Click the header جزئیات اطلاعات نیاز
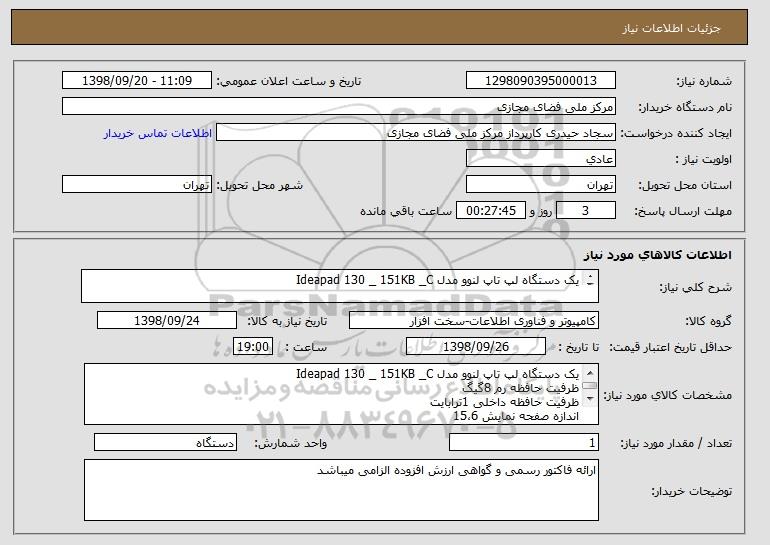The height and width of the screenshot is (545, 770). click(671, 28)
